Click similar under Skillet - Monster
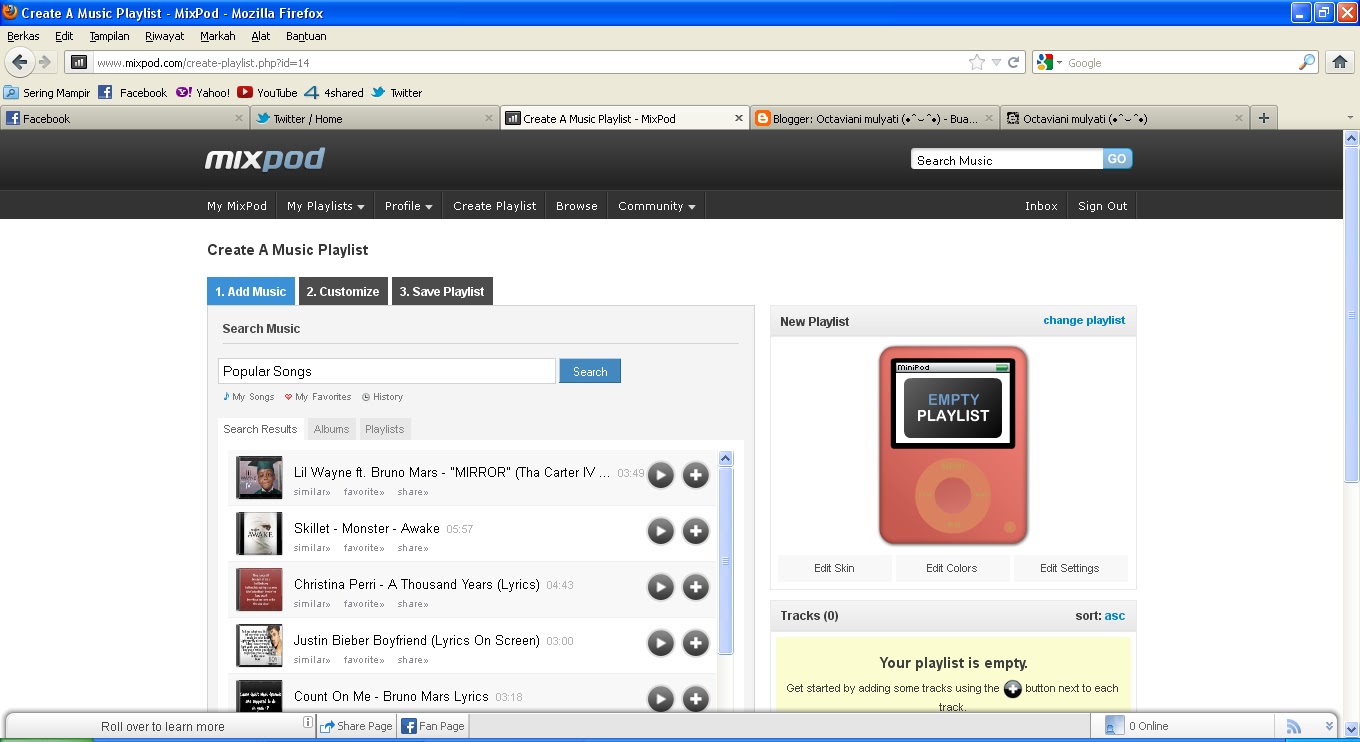This screenshot has width=1360, height=742. [x=312, y=548]
